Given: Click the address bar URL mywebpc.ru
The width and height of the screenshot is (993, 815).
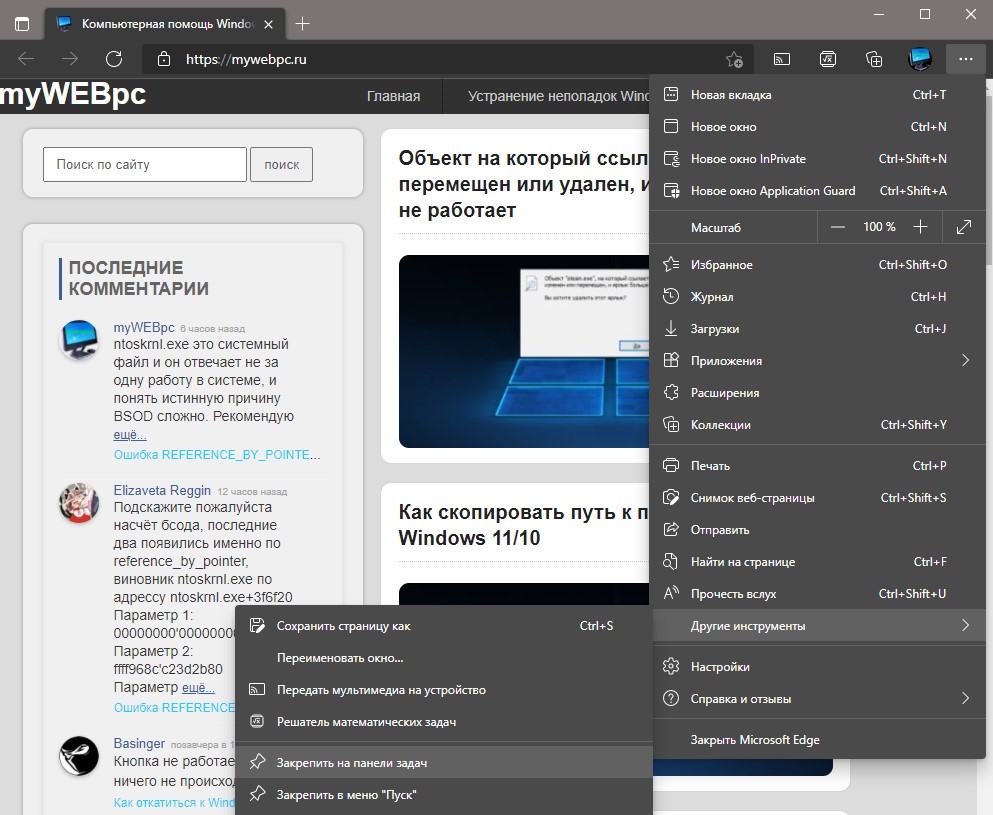Looking at the screenshot, I should click(x=246, y=60).
